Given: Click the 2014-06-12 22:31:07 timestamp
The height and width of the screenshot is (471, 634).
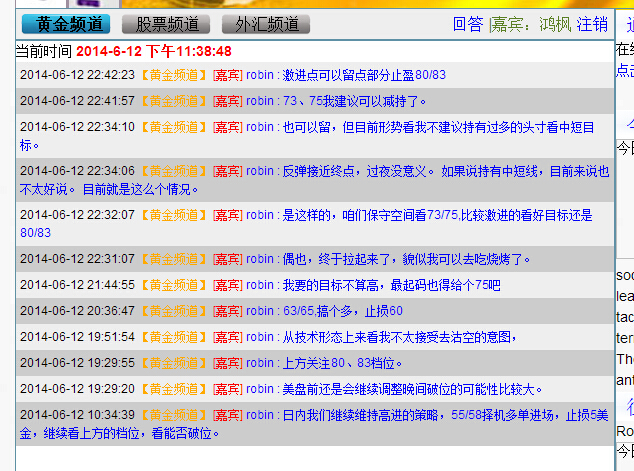Looking at the screenshot, I should 77,259.
